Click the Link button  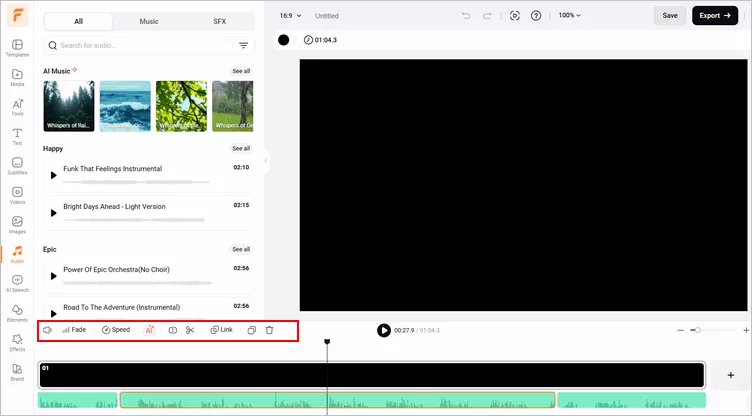coord(222,330)
